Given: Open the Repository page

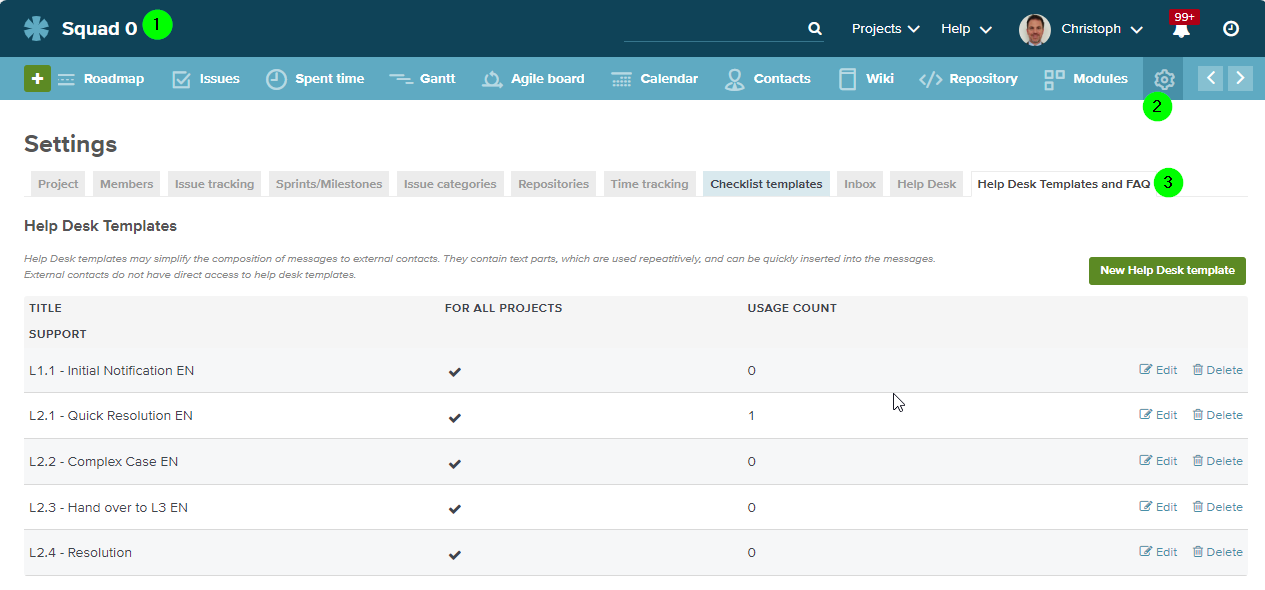Looking at the screenshot, I should click(968, 79).
